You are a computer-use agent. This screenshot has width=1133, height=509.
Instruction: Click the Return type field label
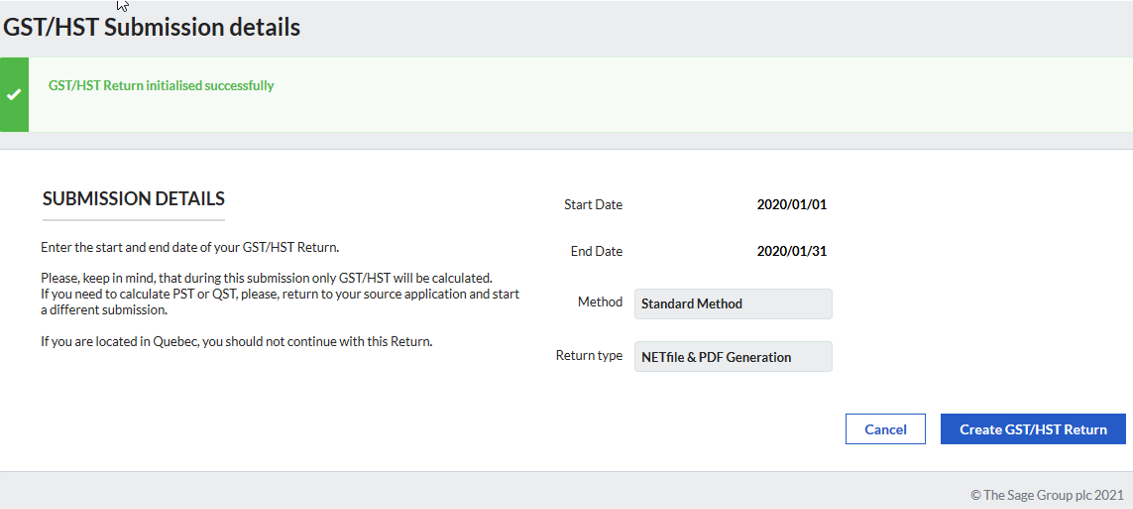pos(589,356)
